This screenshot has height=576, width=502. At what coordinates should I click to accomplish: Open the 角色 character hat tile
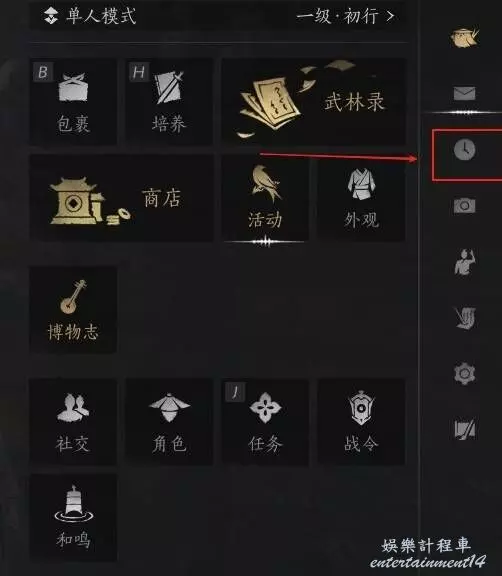[169, 422]
